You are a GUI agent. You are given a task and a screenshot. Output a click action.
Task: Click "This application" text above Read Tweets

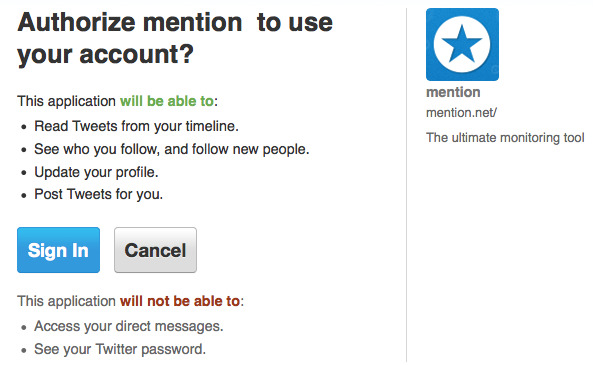[66, 101]
